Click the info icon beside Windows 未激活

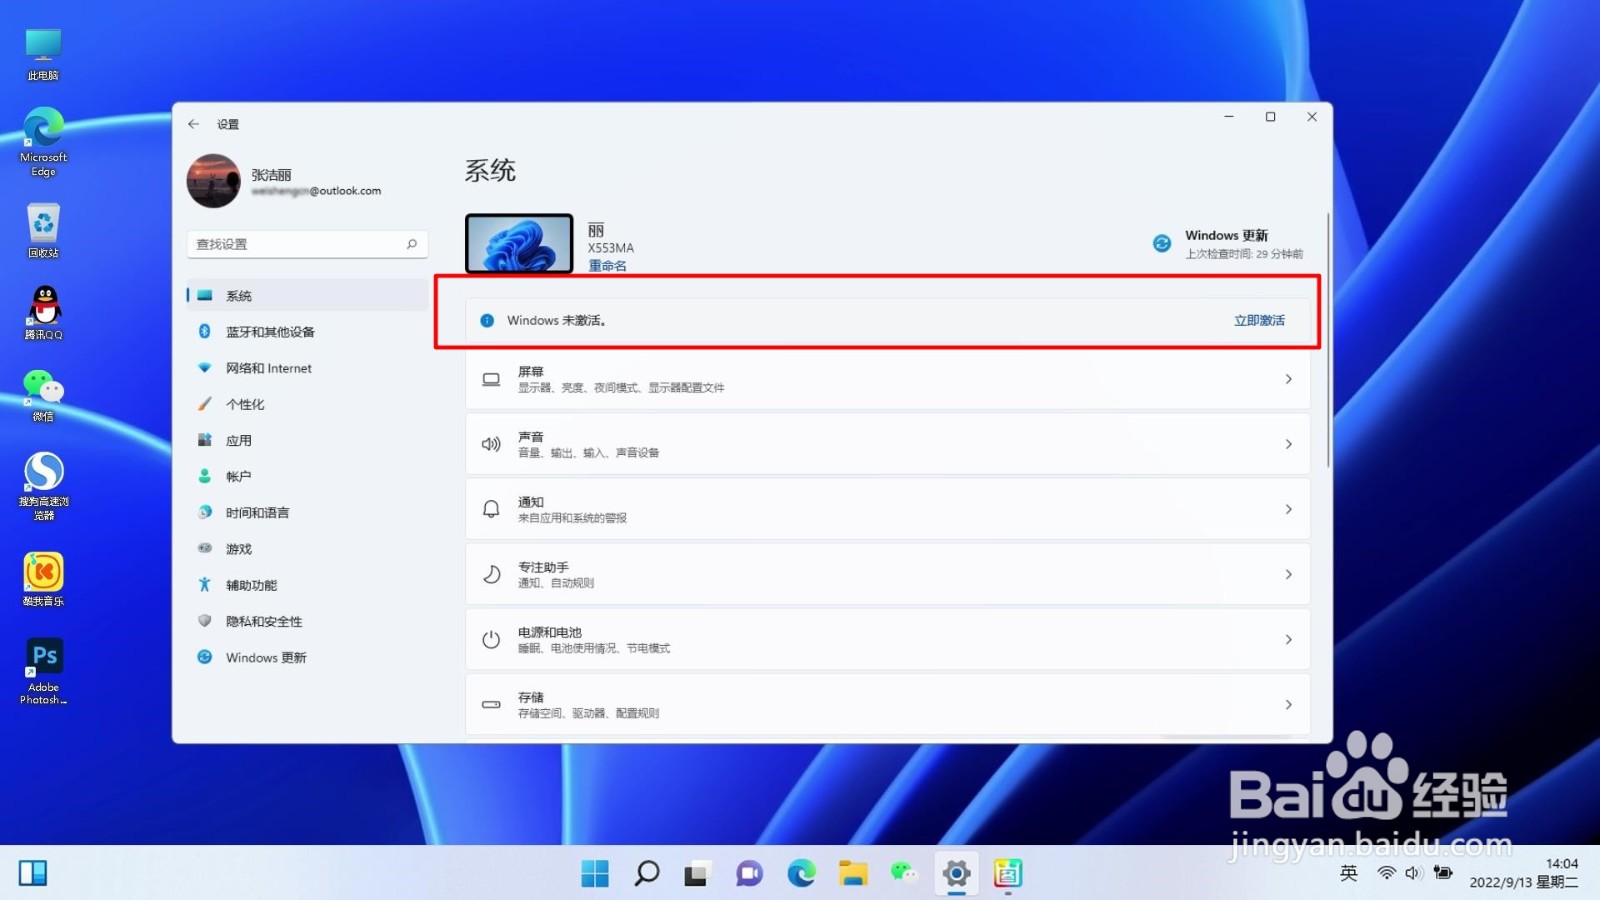487,321
